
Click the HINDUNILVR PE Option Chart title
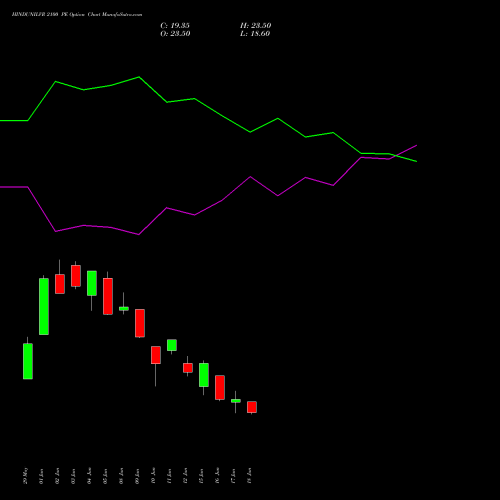click(77, 15)
